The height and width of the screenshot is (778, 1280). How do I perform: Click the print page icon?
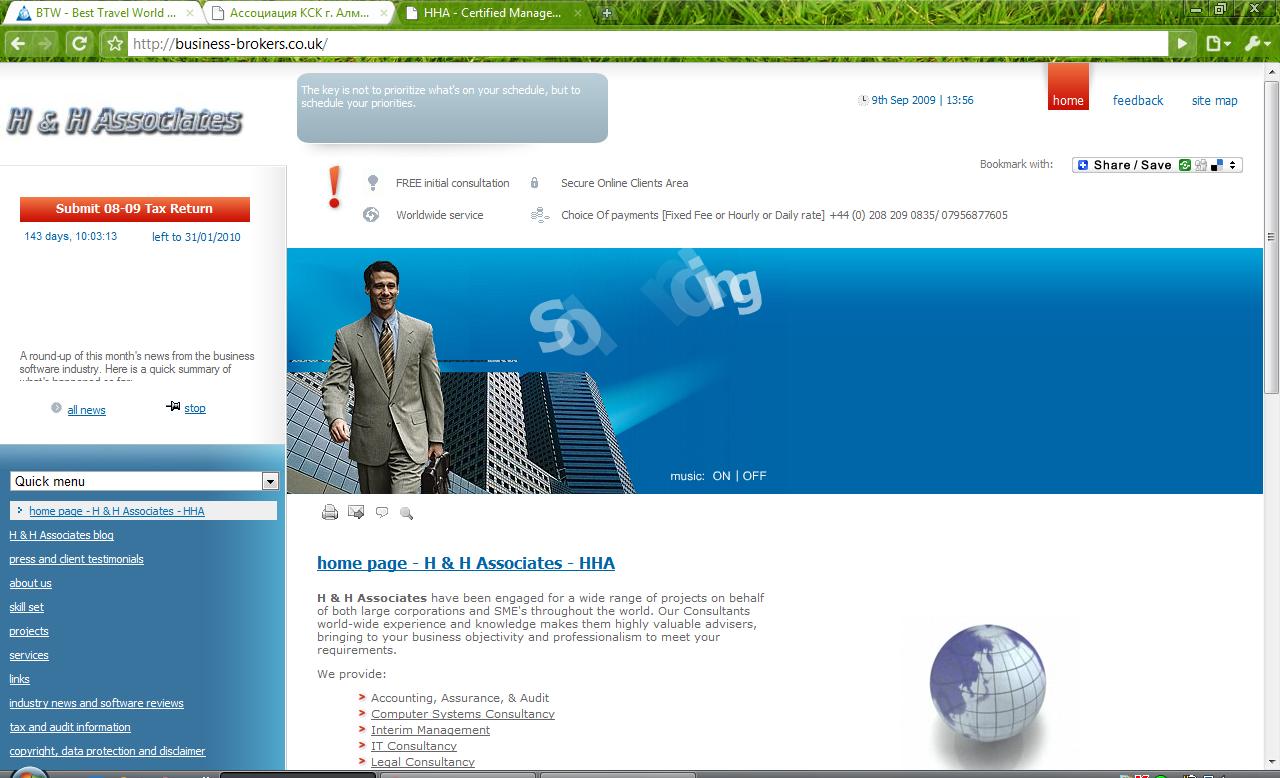[x=330, y=512]
